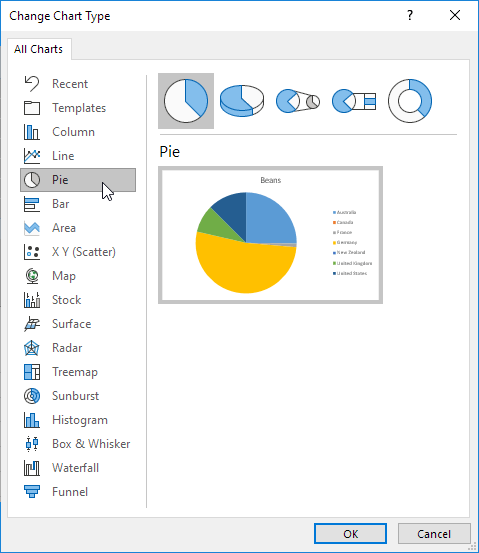Screen dimensions: 479x553
Task: Pick the Bar of Pie subtype icon
Action: pyautogui.click(x=354, y=101)
